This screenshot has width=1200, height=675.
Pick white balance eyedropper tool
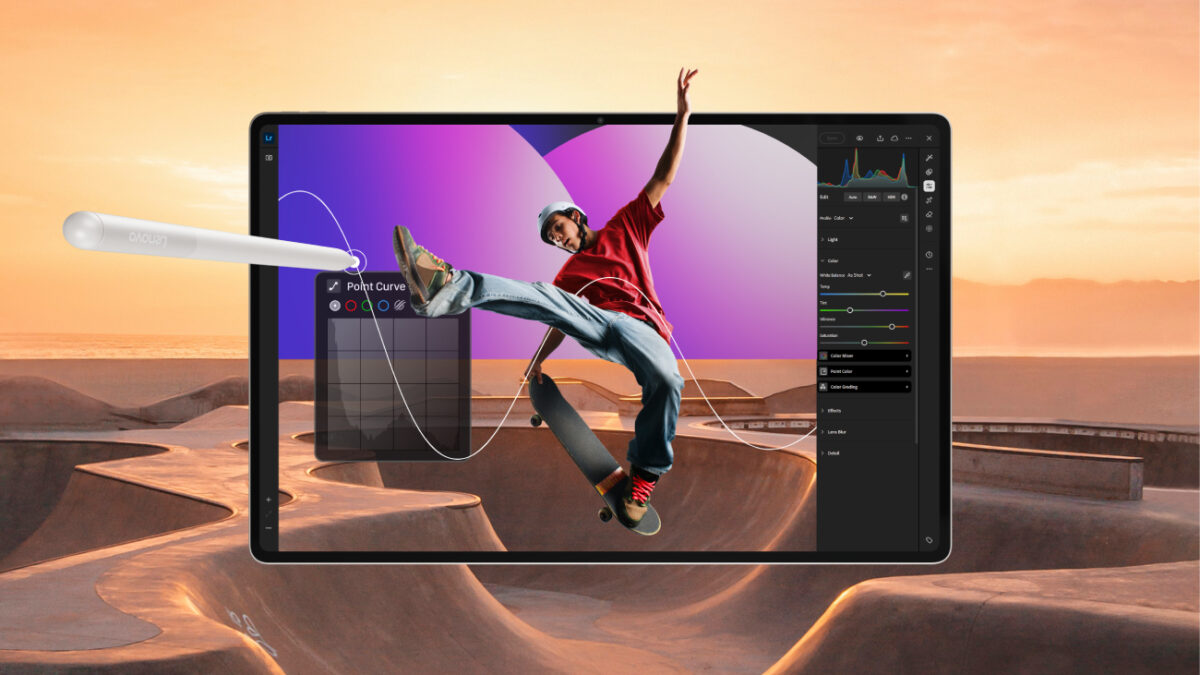pos(906,275)
